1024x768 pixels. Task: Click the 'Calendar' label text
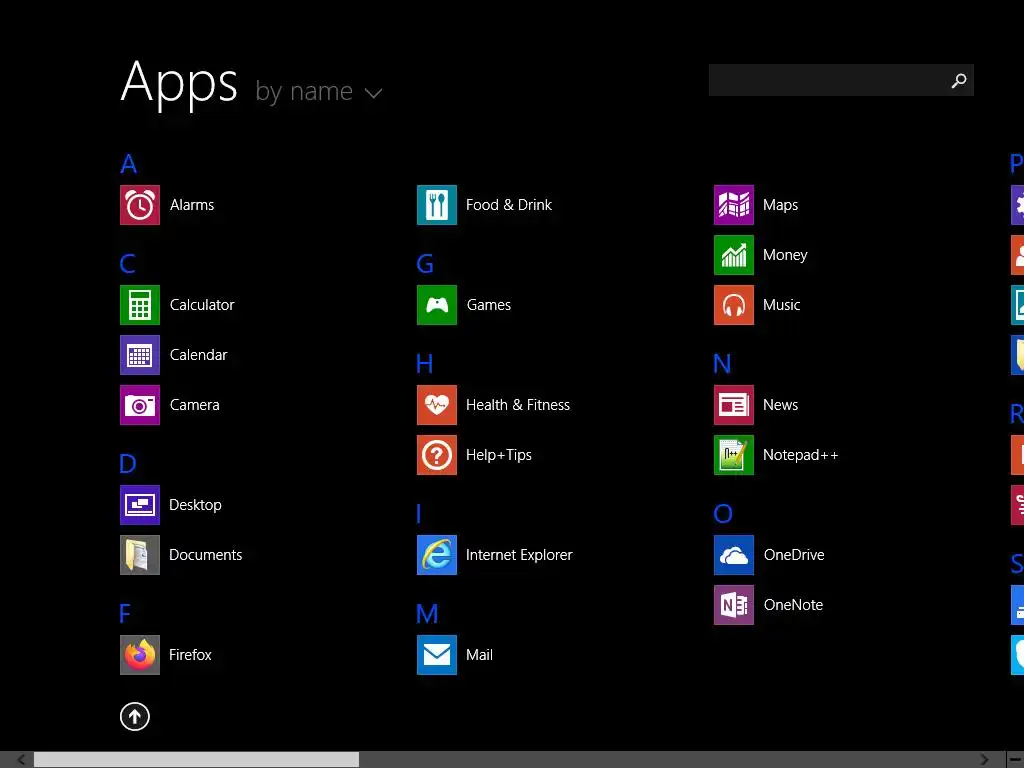(199, 355)
